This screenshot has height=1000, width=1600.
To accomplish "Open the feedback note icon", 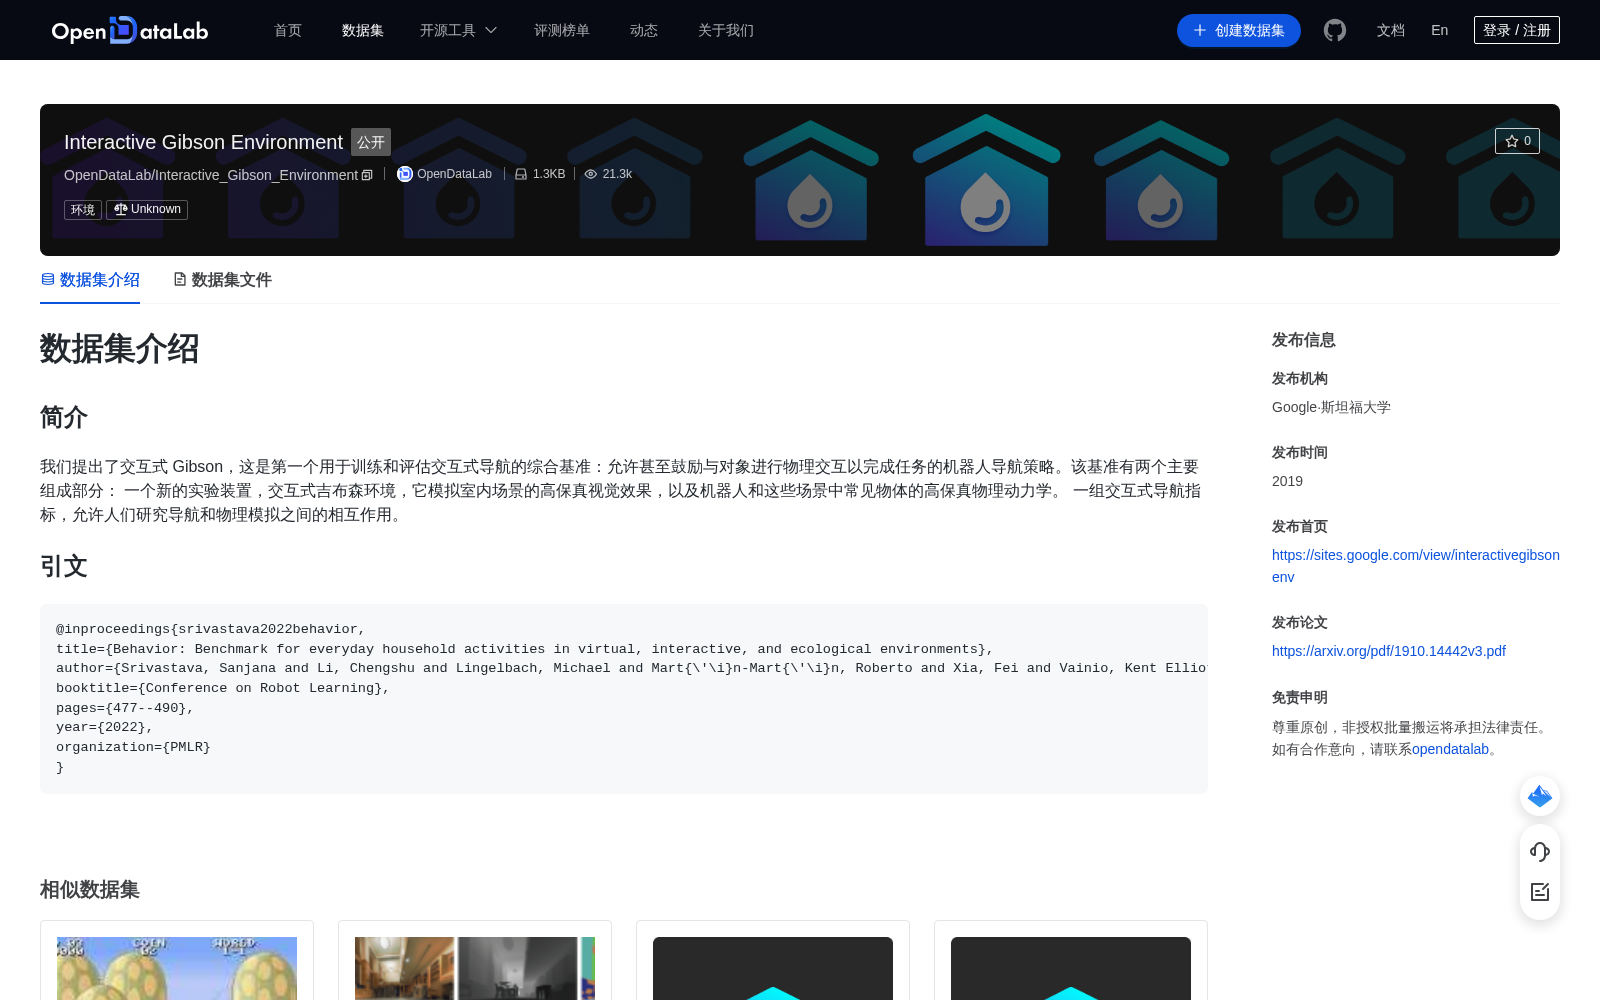I will pyautogui.click(x=1540, y=892).
